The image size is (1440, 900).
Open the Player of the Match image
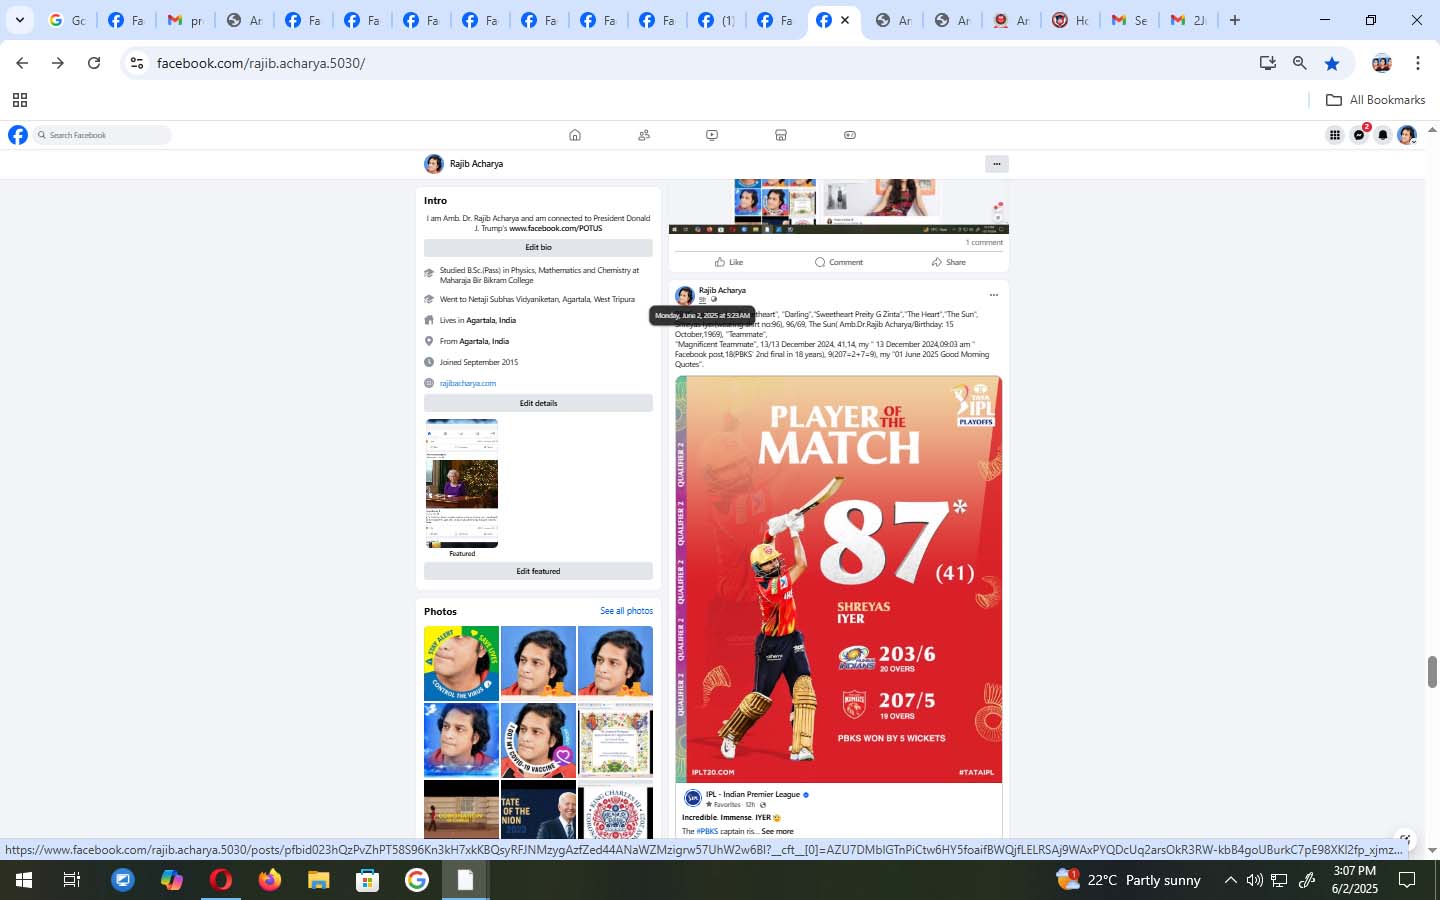tap(838, 579)
